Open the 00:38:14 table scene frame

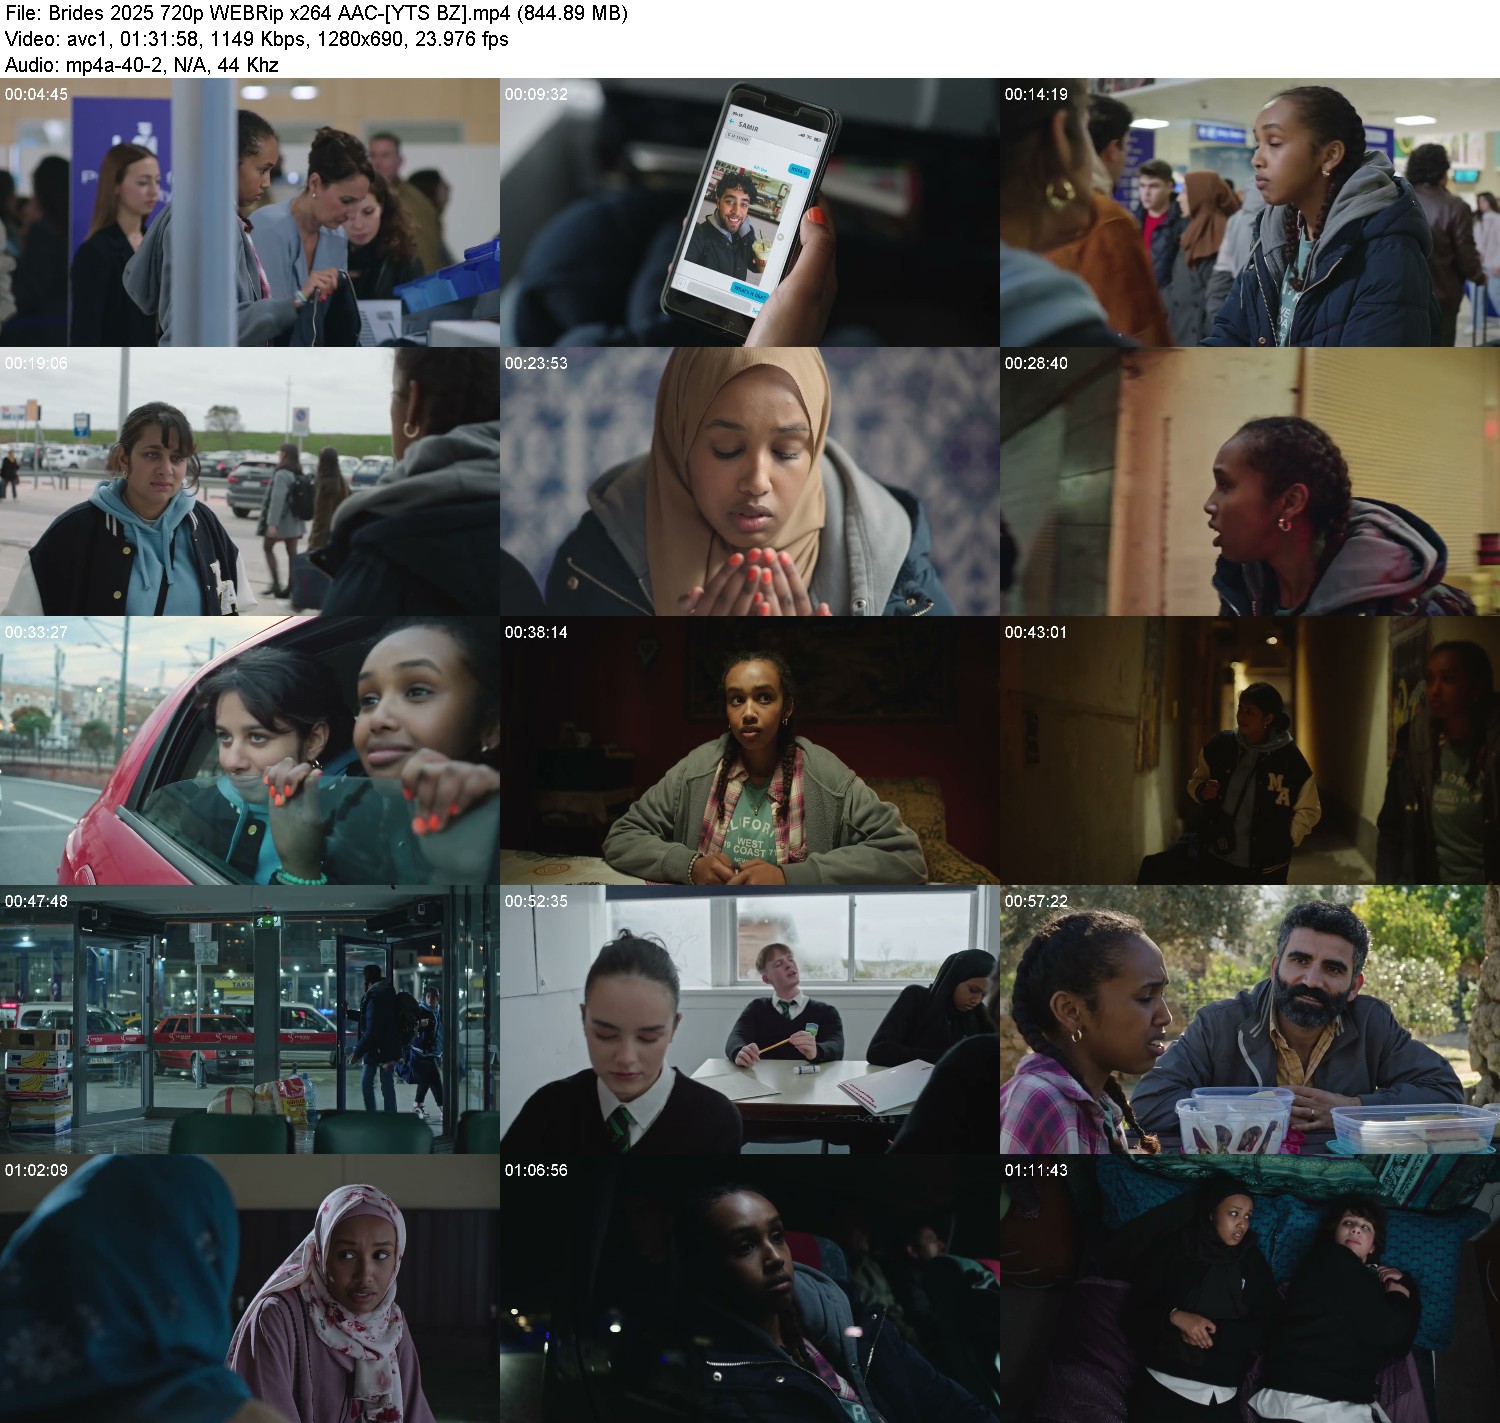coord(750,751)
